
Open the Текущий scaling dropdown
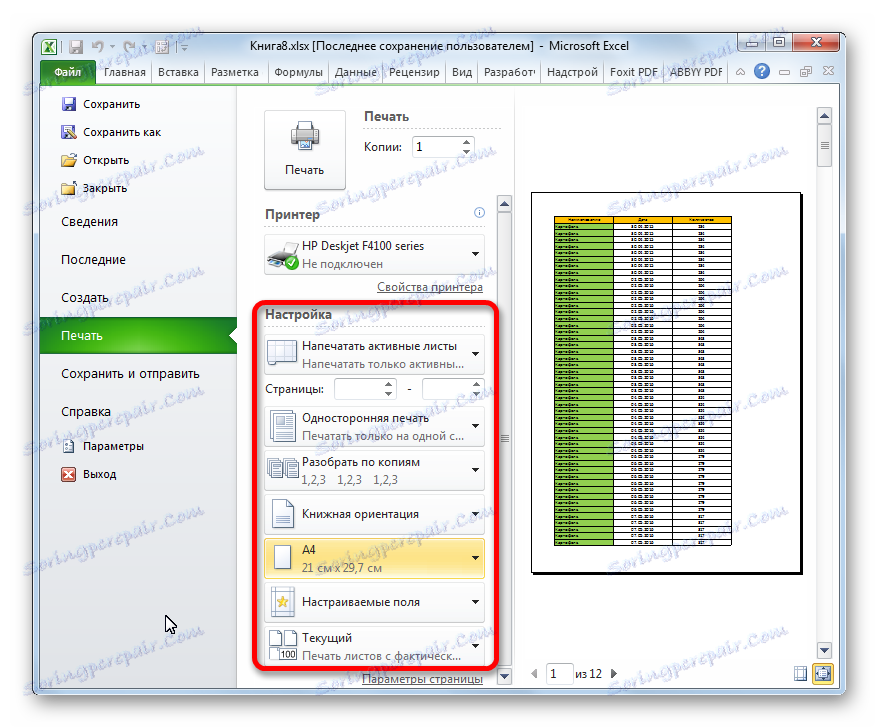click(x=374, y=646)
